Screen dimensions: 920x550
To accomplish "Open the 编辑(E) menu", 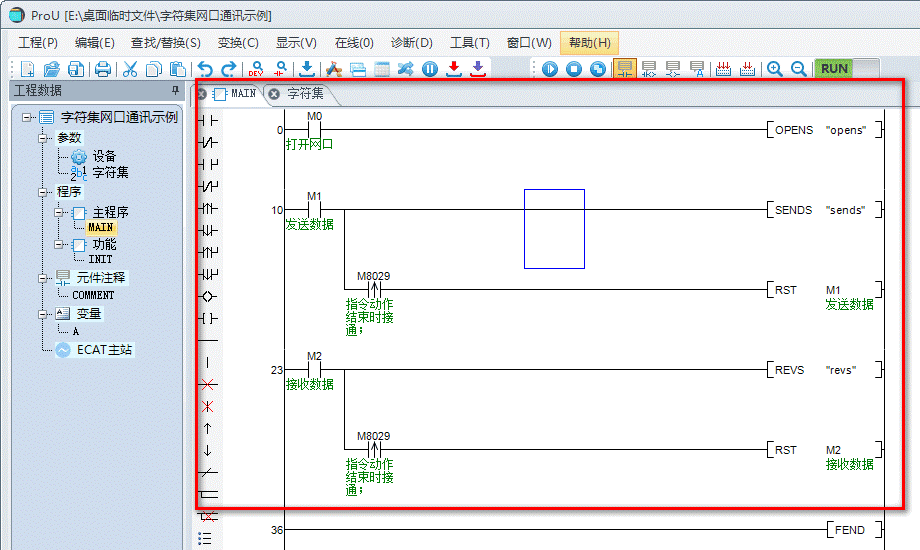I will 95,43.
